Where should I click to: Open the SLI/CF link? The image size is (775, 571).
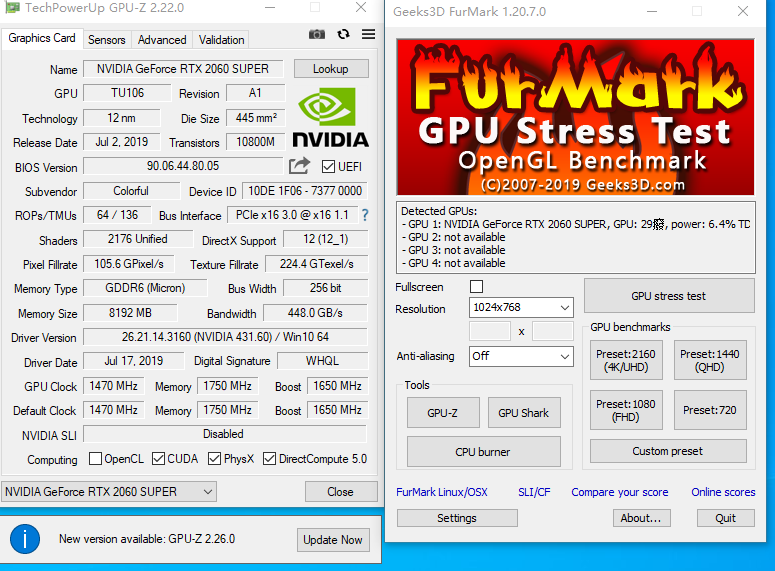534,492
